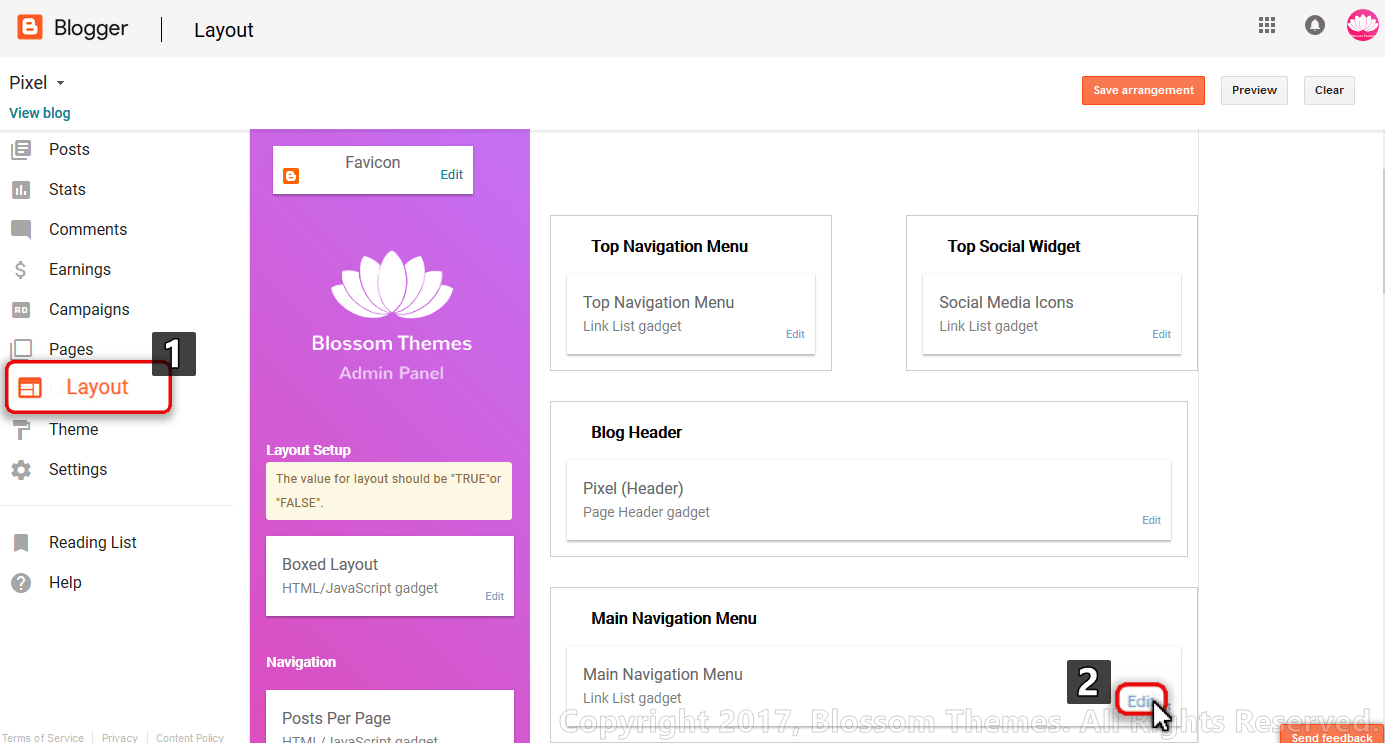Click the Settings gear icon
This screenshot has width=1385, height=743.
tap(21, 470)
